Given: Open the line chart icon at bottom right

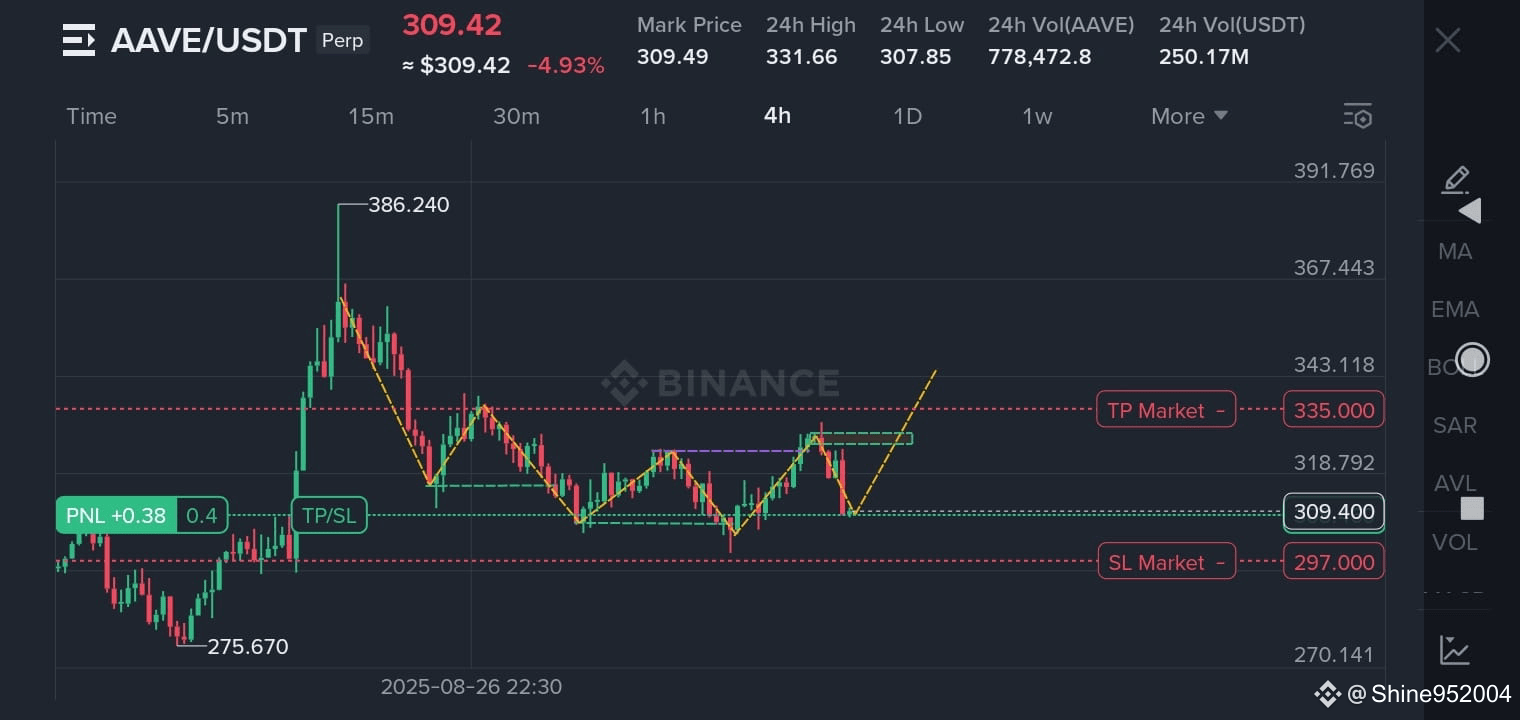Looking at the screenshot, I should 1454,650.
